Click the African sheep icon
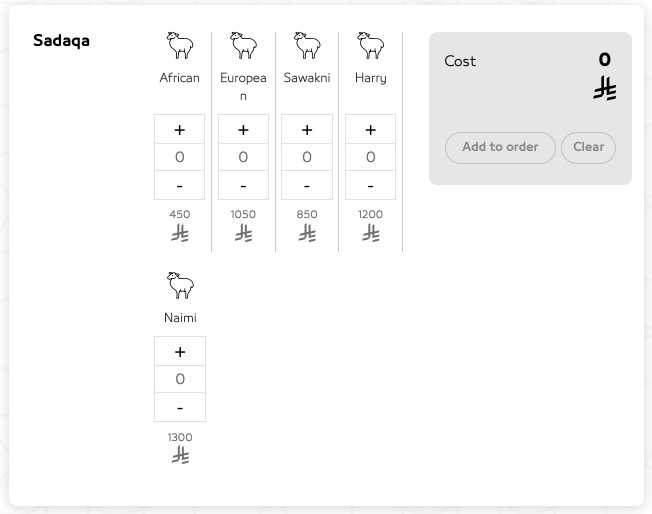Image resolution: width=652 pixels, height=514 pixels. coord(180,46)
